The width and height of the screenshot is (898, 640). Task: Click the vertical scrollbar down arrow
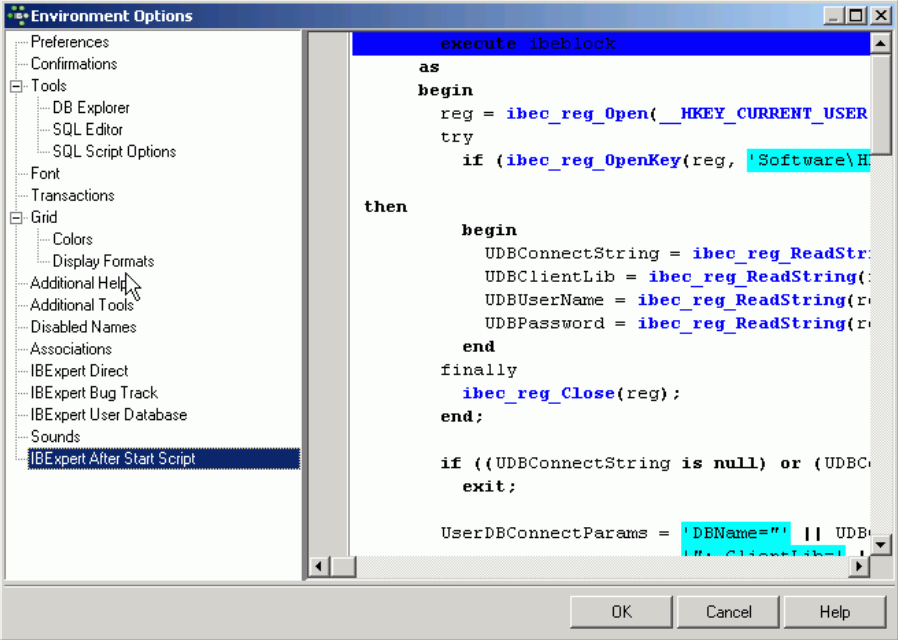tap(880, 545)
